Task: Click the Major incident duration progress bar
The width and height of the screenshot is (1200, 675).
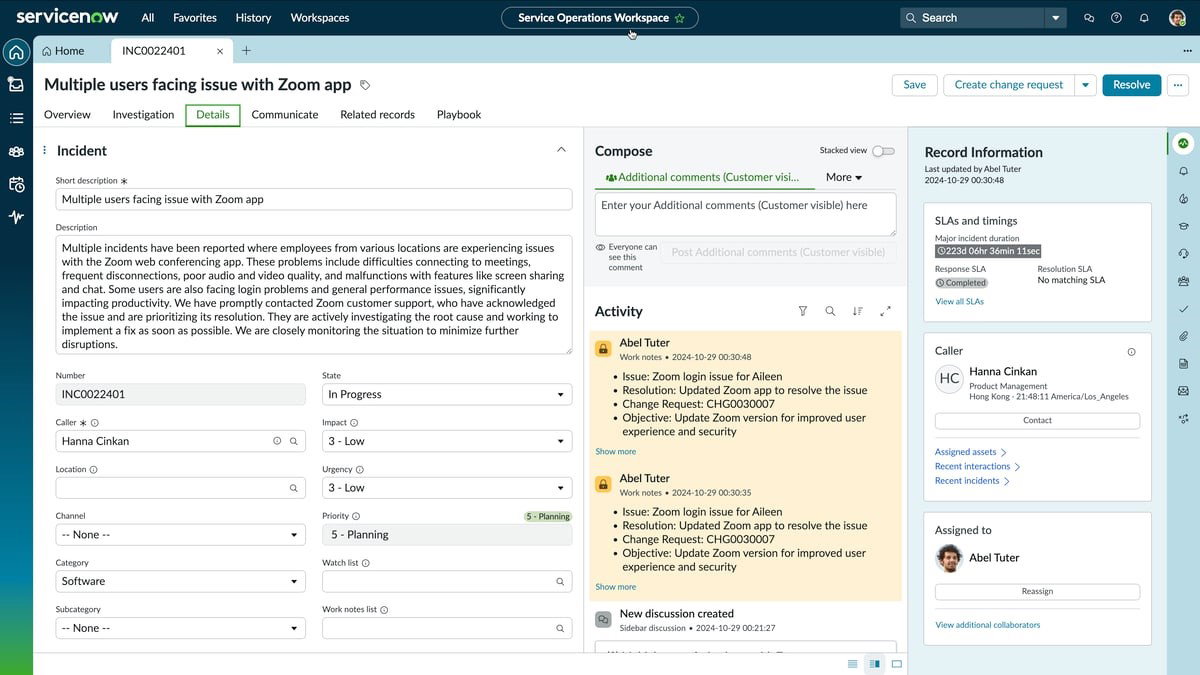Action: (988, 251)
